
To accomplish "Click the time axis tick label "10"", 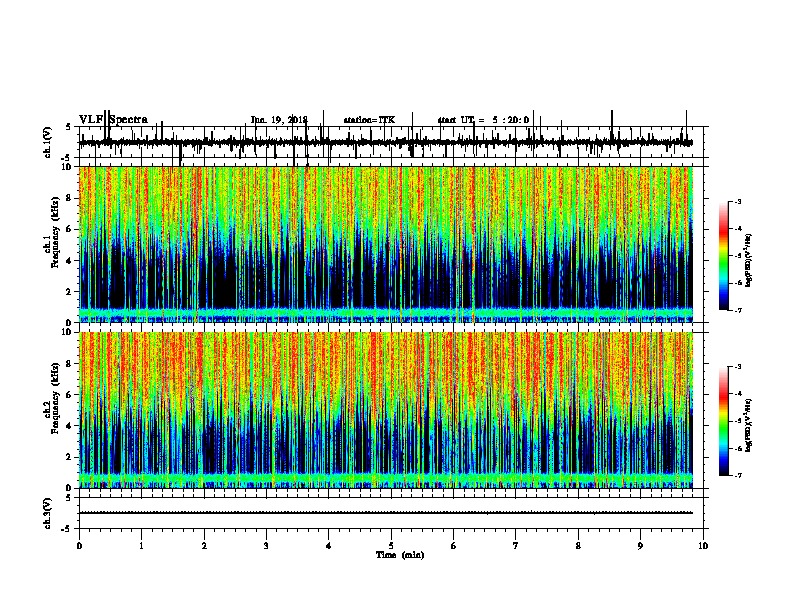I will click(x=703, y=546).
